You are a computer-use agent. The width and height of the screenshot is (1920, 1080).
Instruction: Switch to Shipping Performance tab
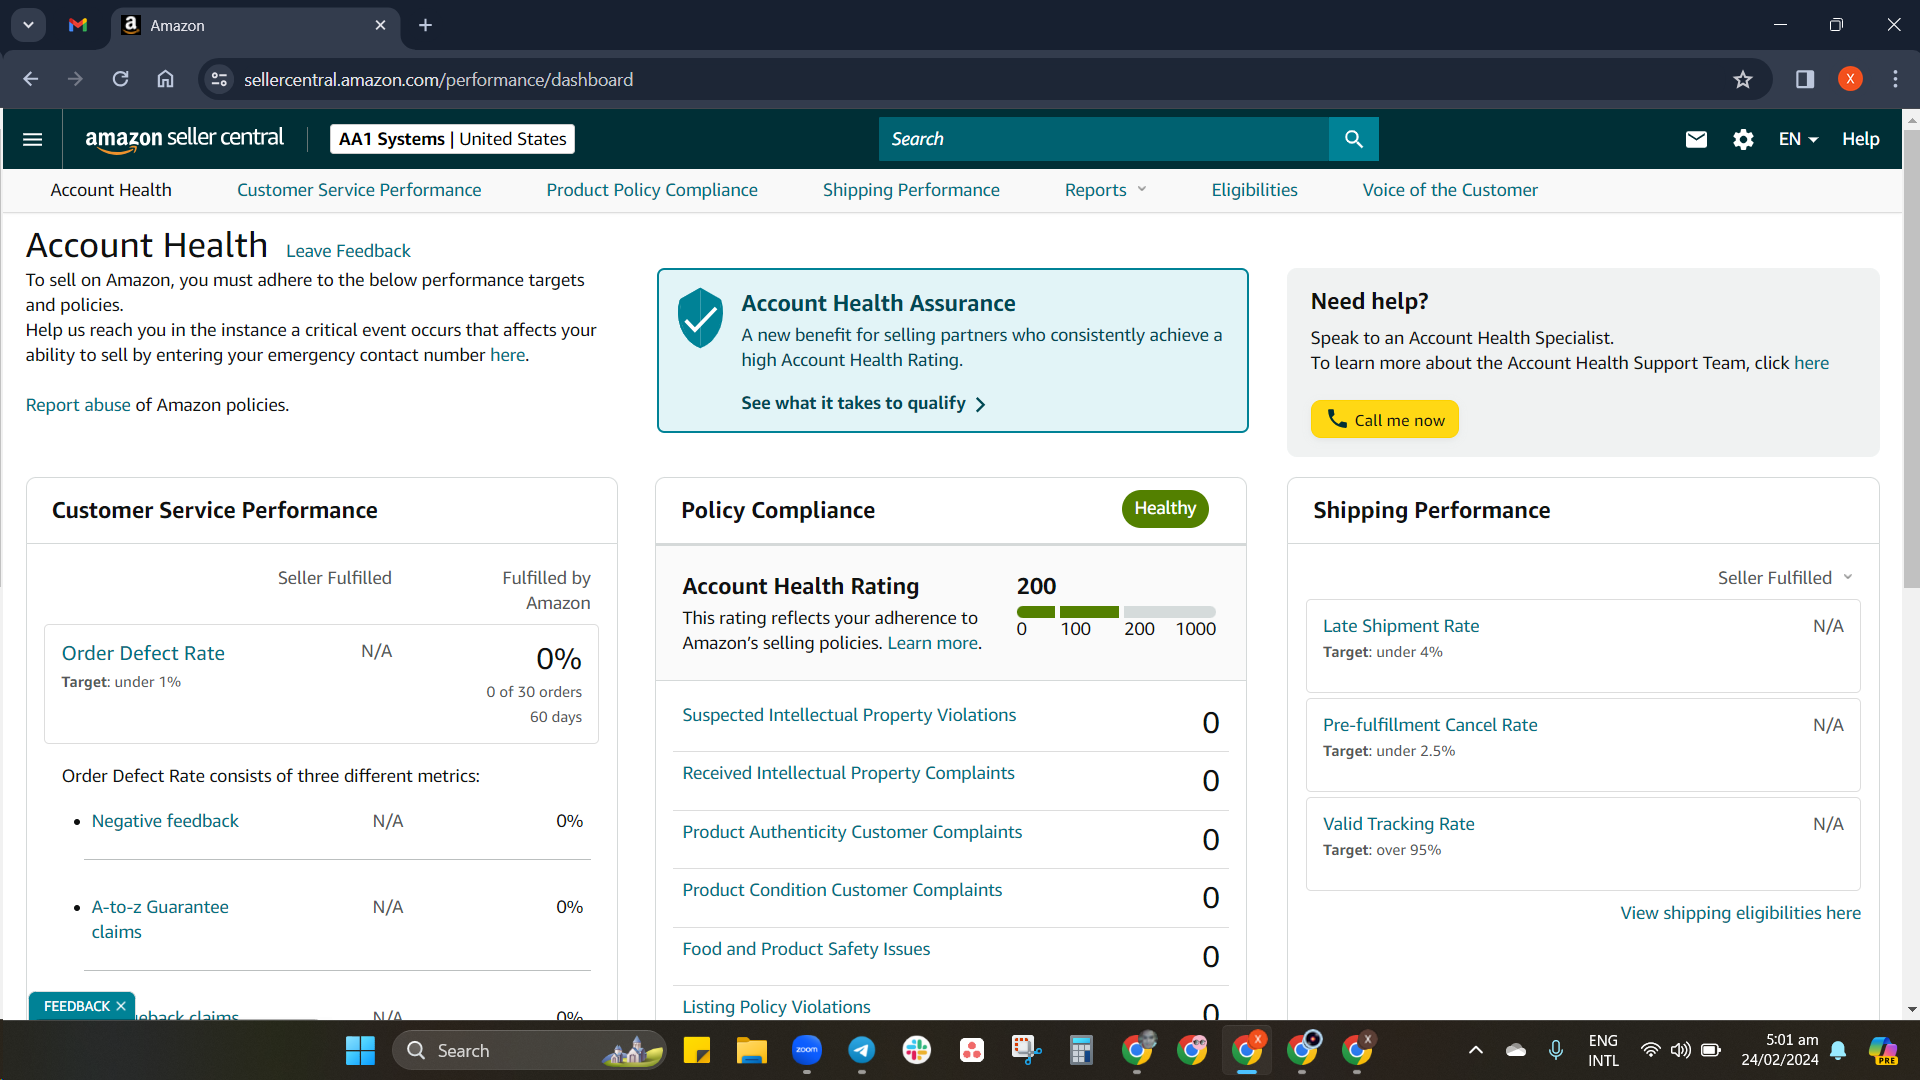pyautogui.click(x=911, y=190)
